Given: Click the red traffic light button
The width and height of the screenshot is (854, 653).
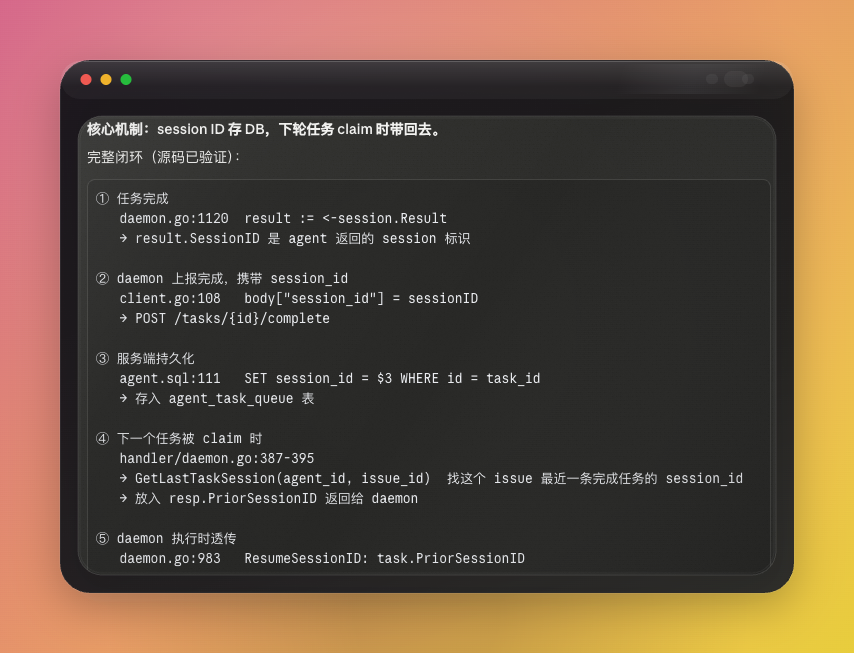Looking at the screenshot, I should pyautogui.click(x=86, y=78).
